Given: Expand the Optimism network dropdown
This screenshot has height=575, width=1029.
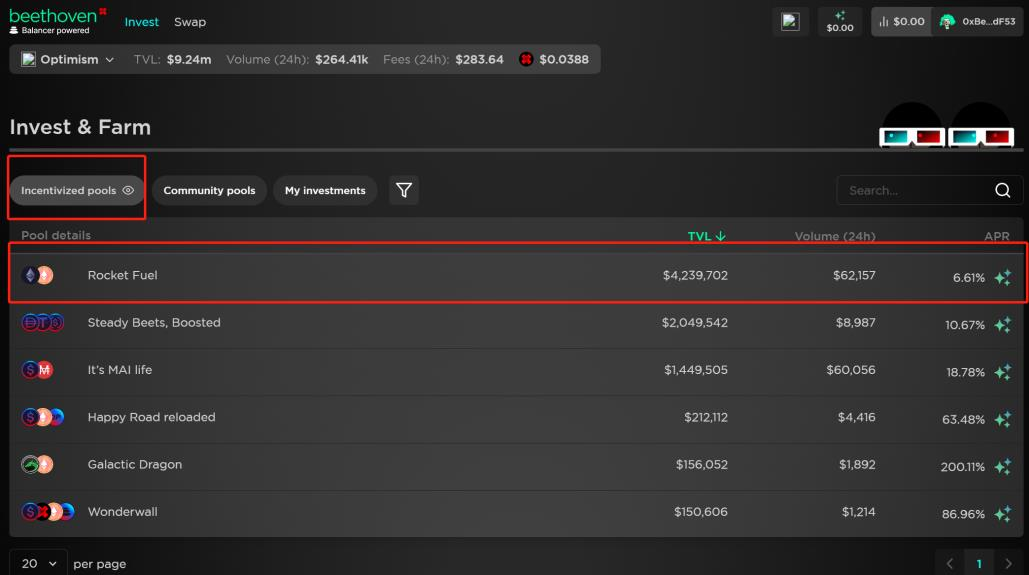Looking at the screenshot, I should [67, 60].
